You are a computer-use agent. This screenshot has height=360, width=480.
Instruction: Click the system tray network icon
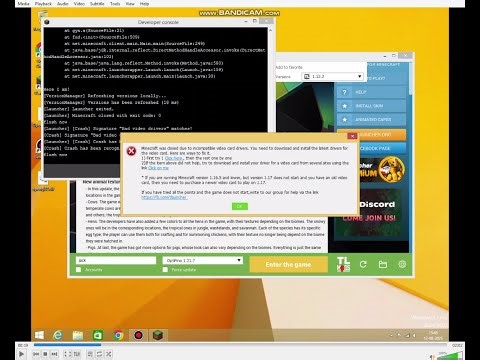click(x=407, y=335)
